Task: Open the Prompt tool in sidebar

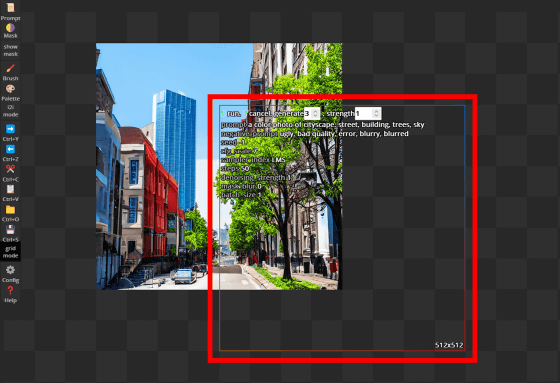Action: tap(10, 11)
